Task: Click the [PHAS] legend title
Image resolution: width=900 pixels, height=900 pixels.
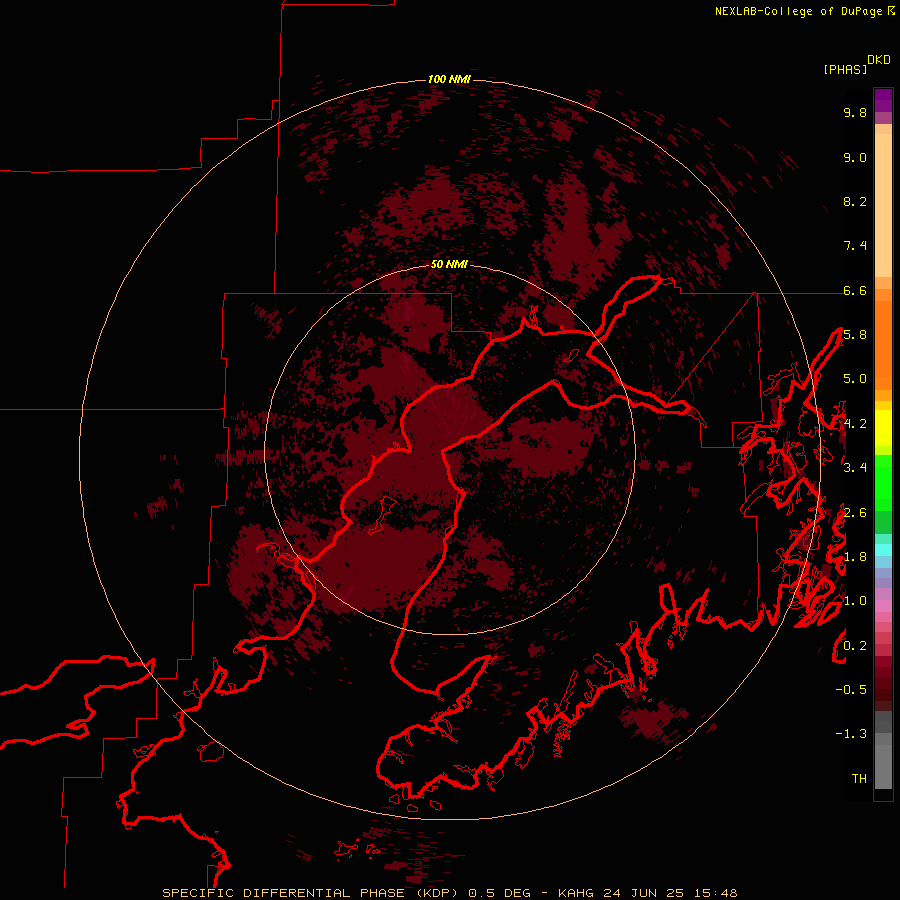Action: pyautogui.click(x=845, y=70)
